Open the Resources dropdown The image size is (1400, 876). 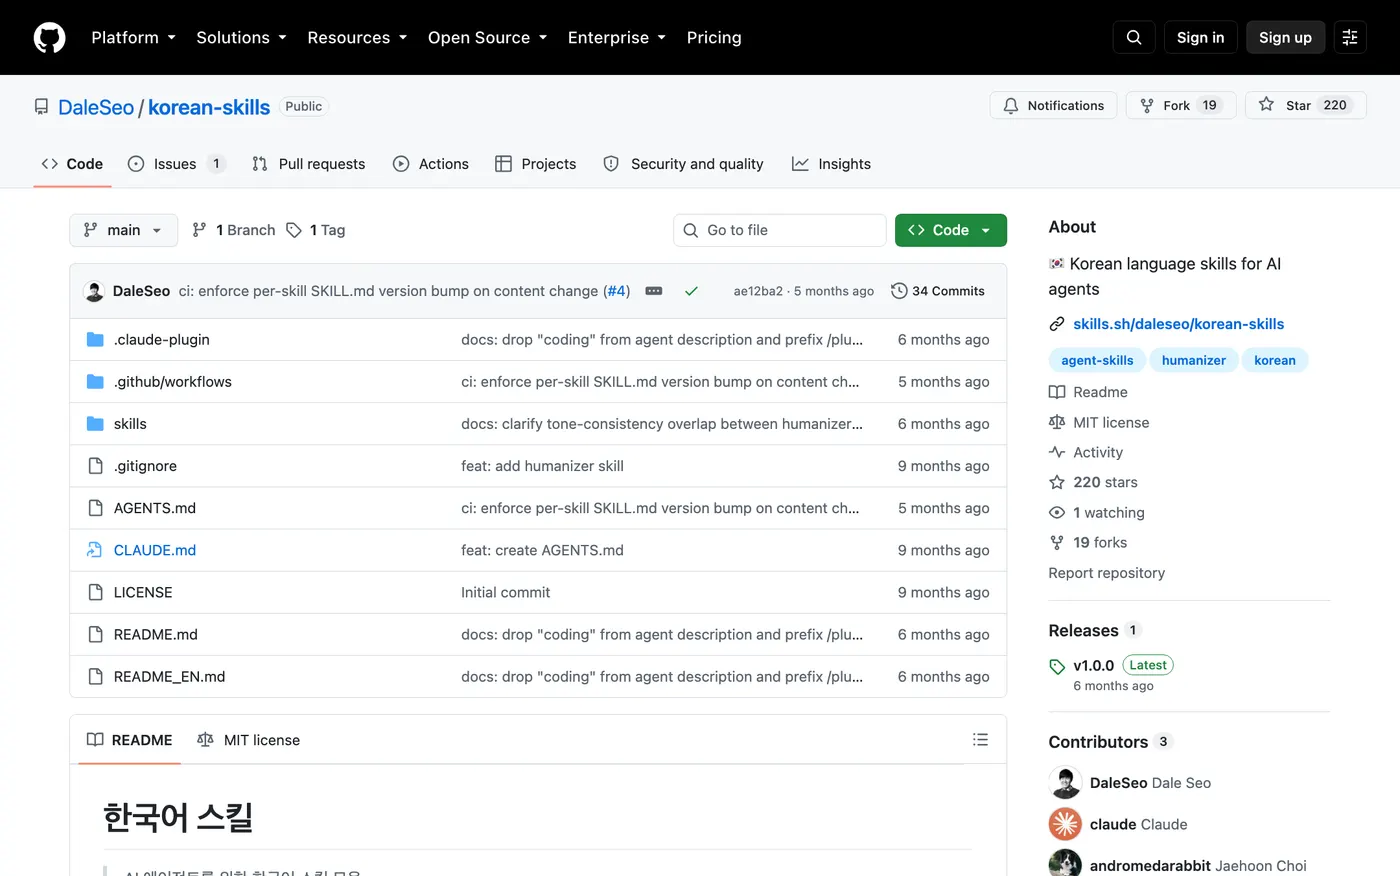pyautogui.click(x=357, y=37)
